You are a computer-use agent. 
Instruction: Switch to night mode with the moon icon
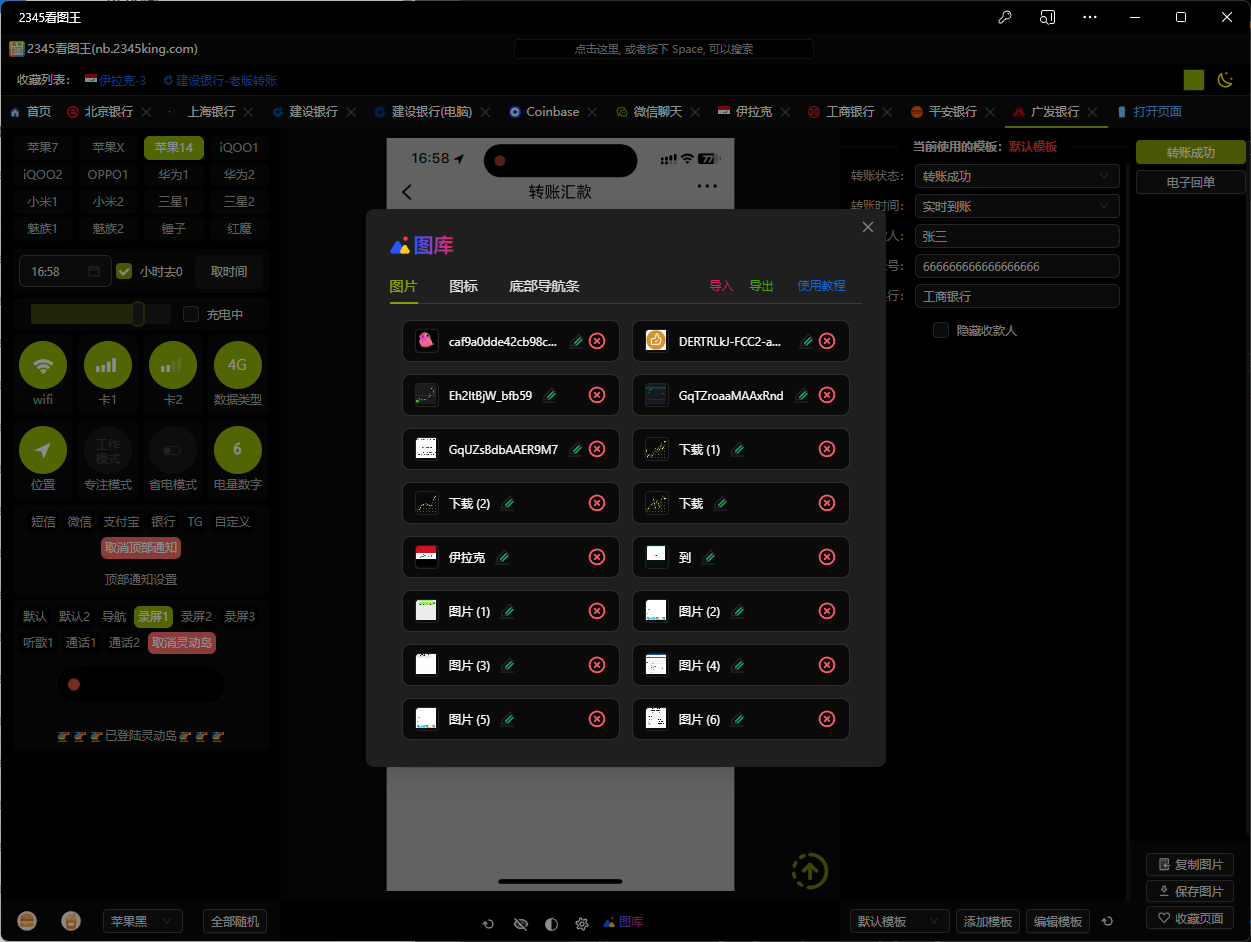coord(1225,80)
